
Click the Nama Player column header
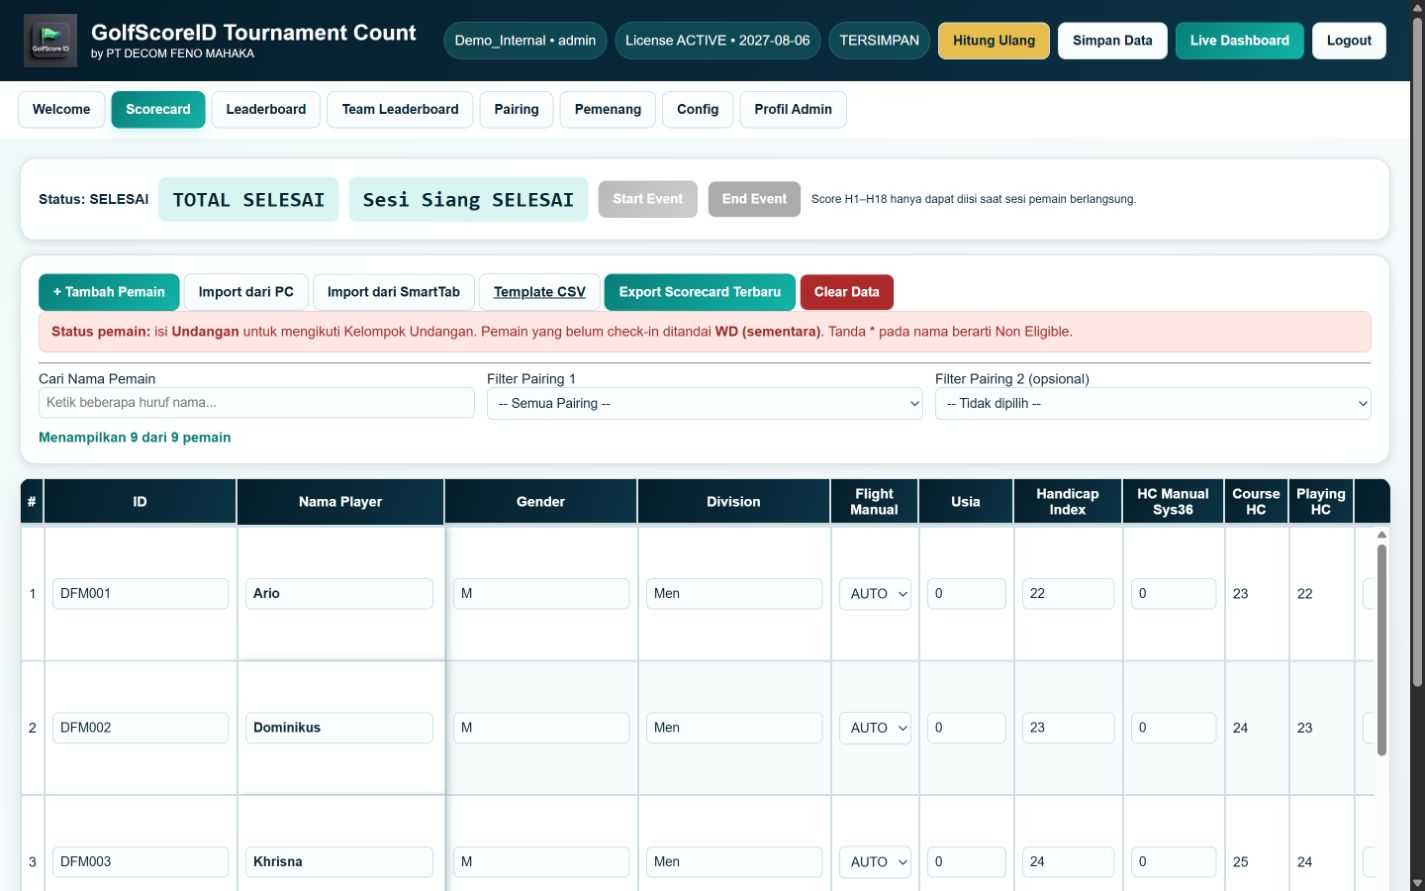pyautogui.click(x=340, y=501)
